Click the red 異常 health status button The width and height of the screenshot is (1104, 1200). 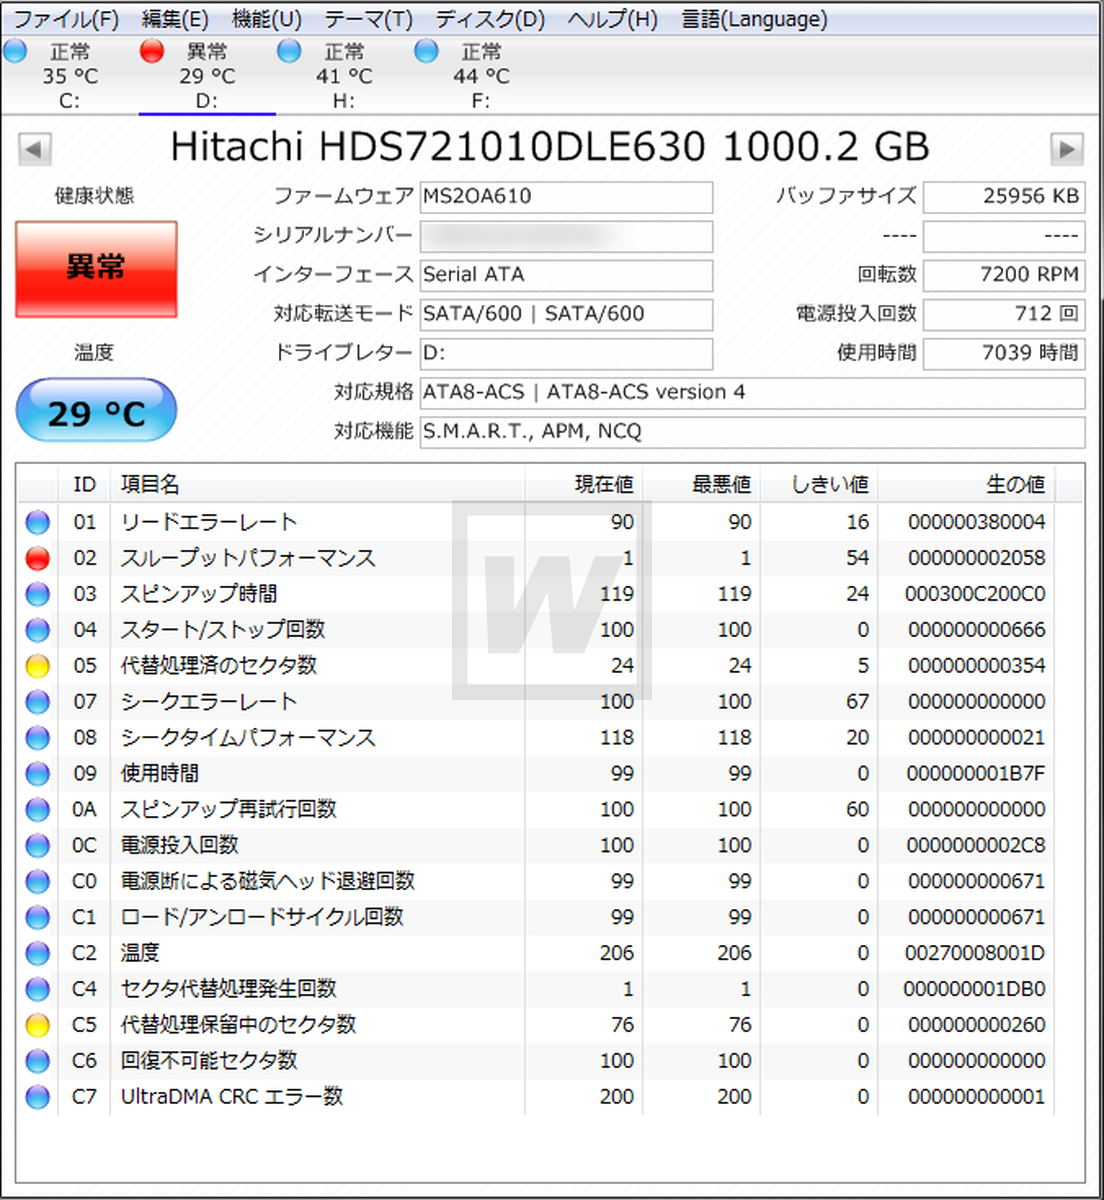tap(96, 269)
